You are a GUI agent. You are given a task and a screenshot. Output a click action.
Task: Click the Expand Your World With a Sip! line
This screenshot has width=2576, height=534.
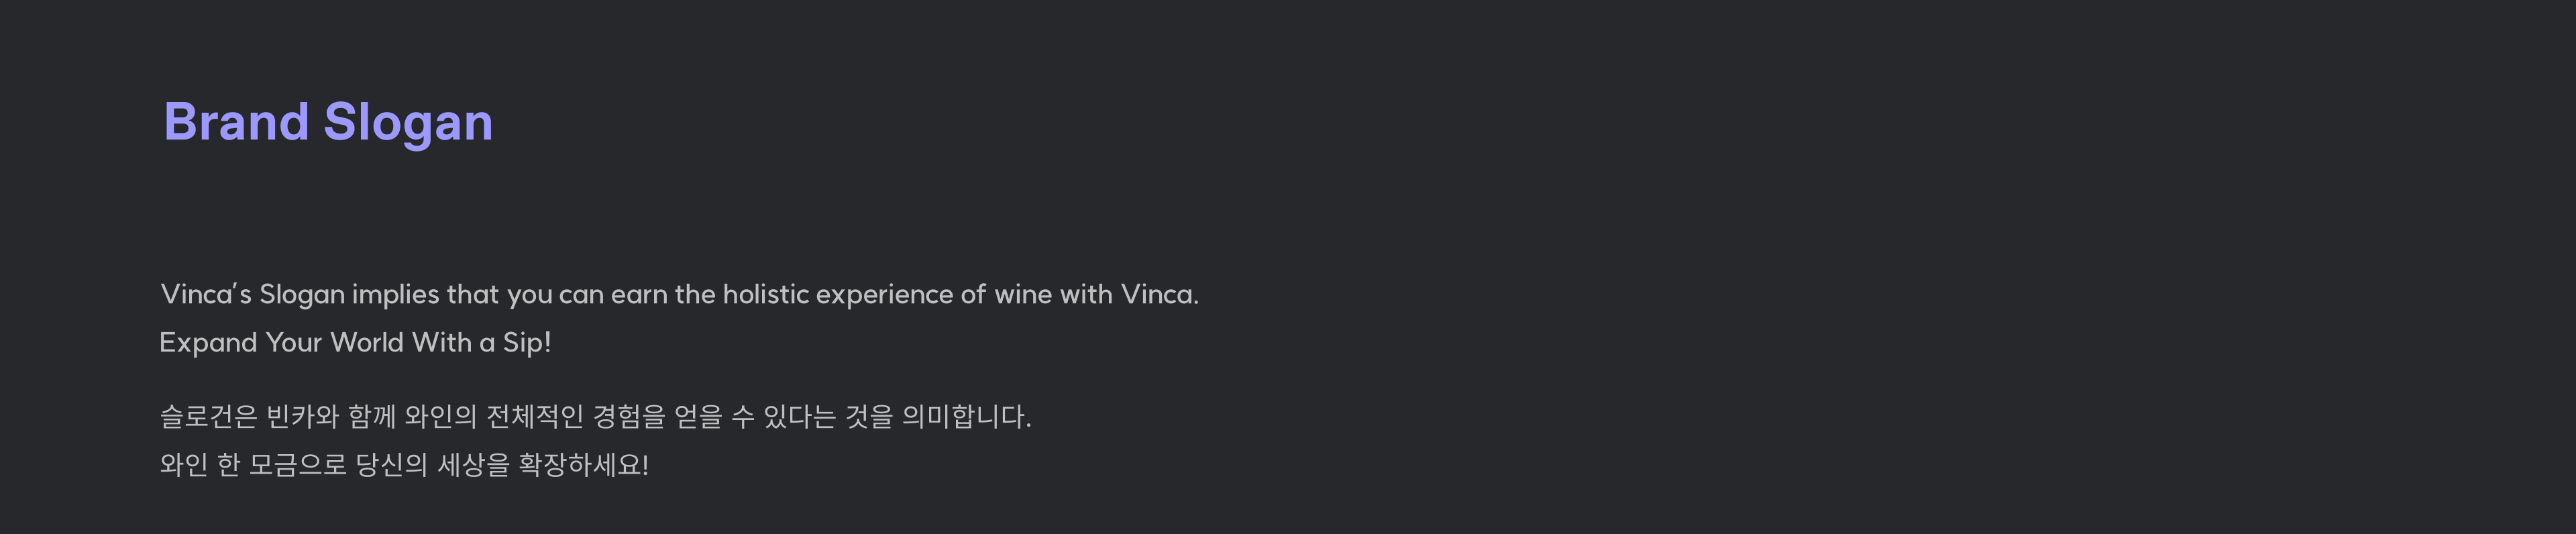pos(355,343)
